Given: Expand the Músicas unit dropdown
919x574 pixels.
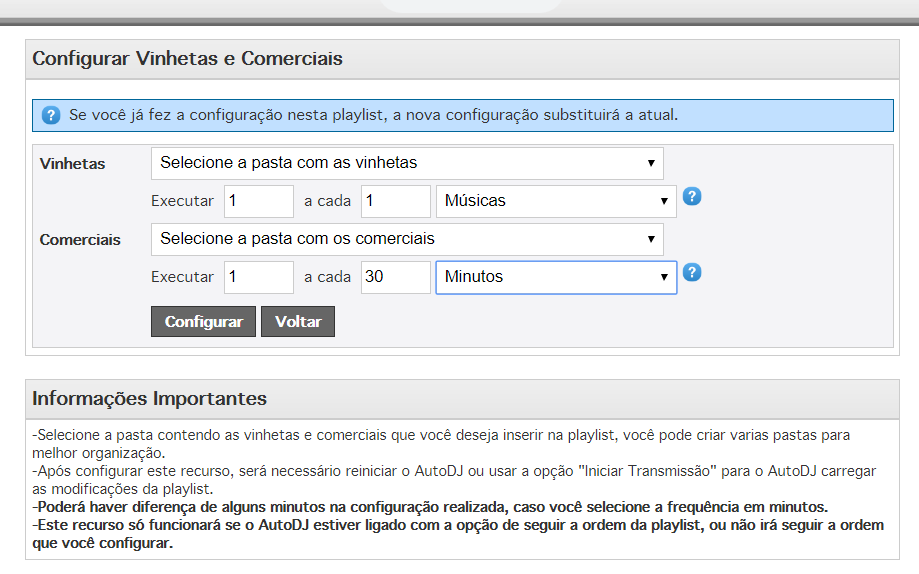Looking at the screenshot, I should 556,201.
